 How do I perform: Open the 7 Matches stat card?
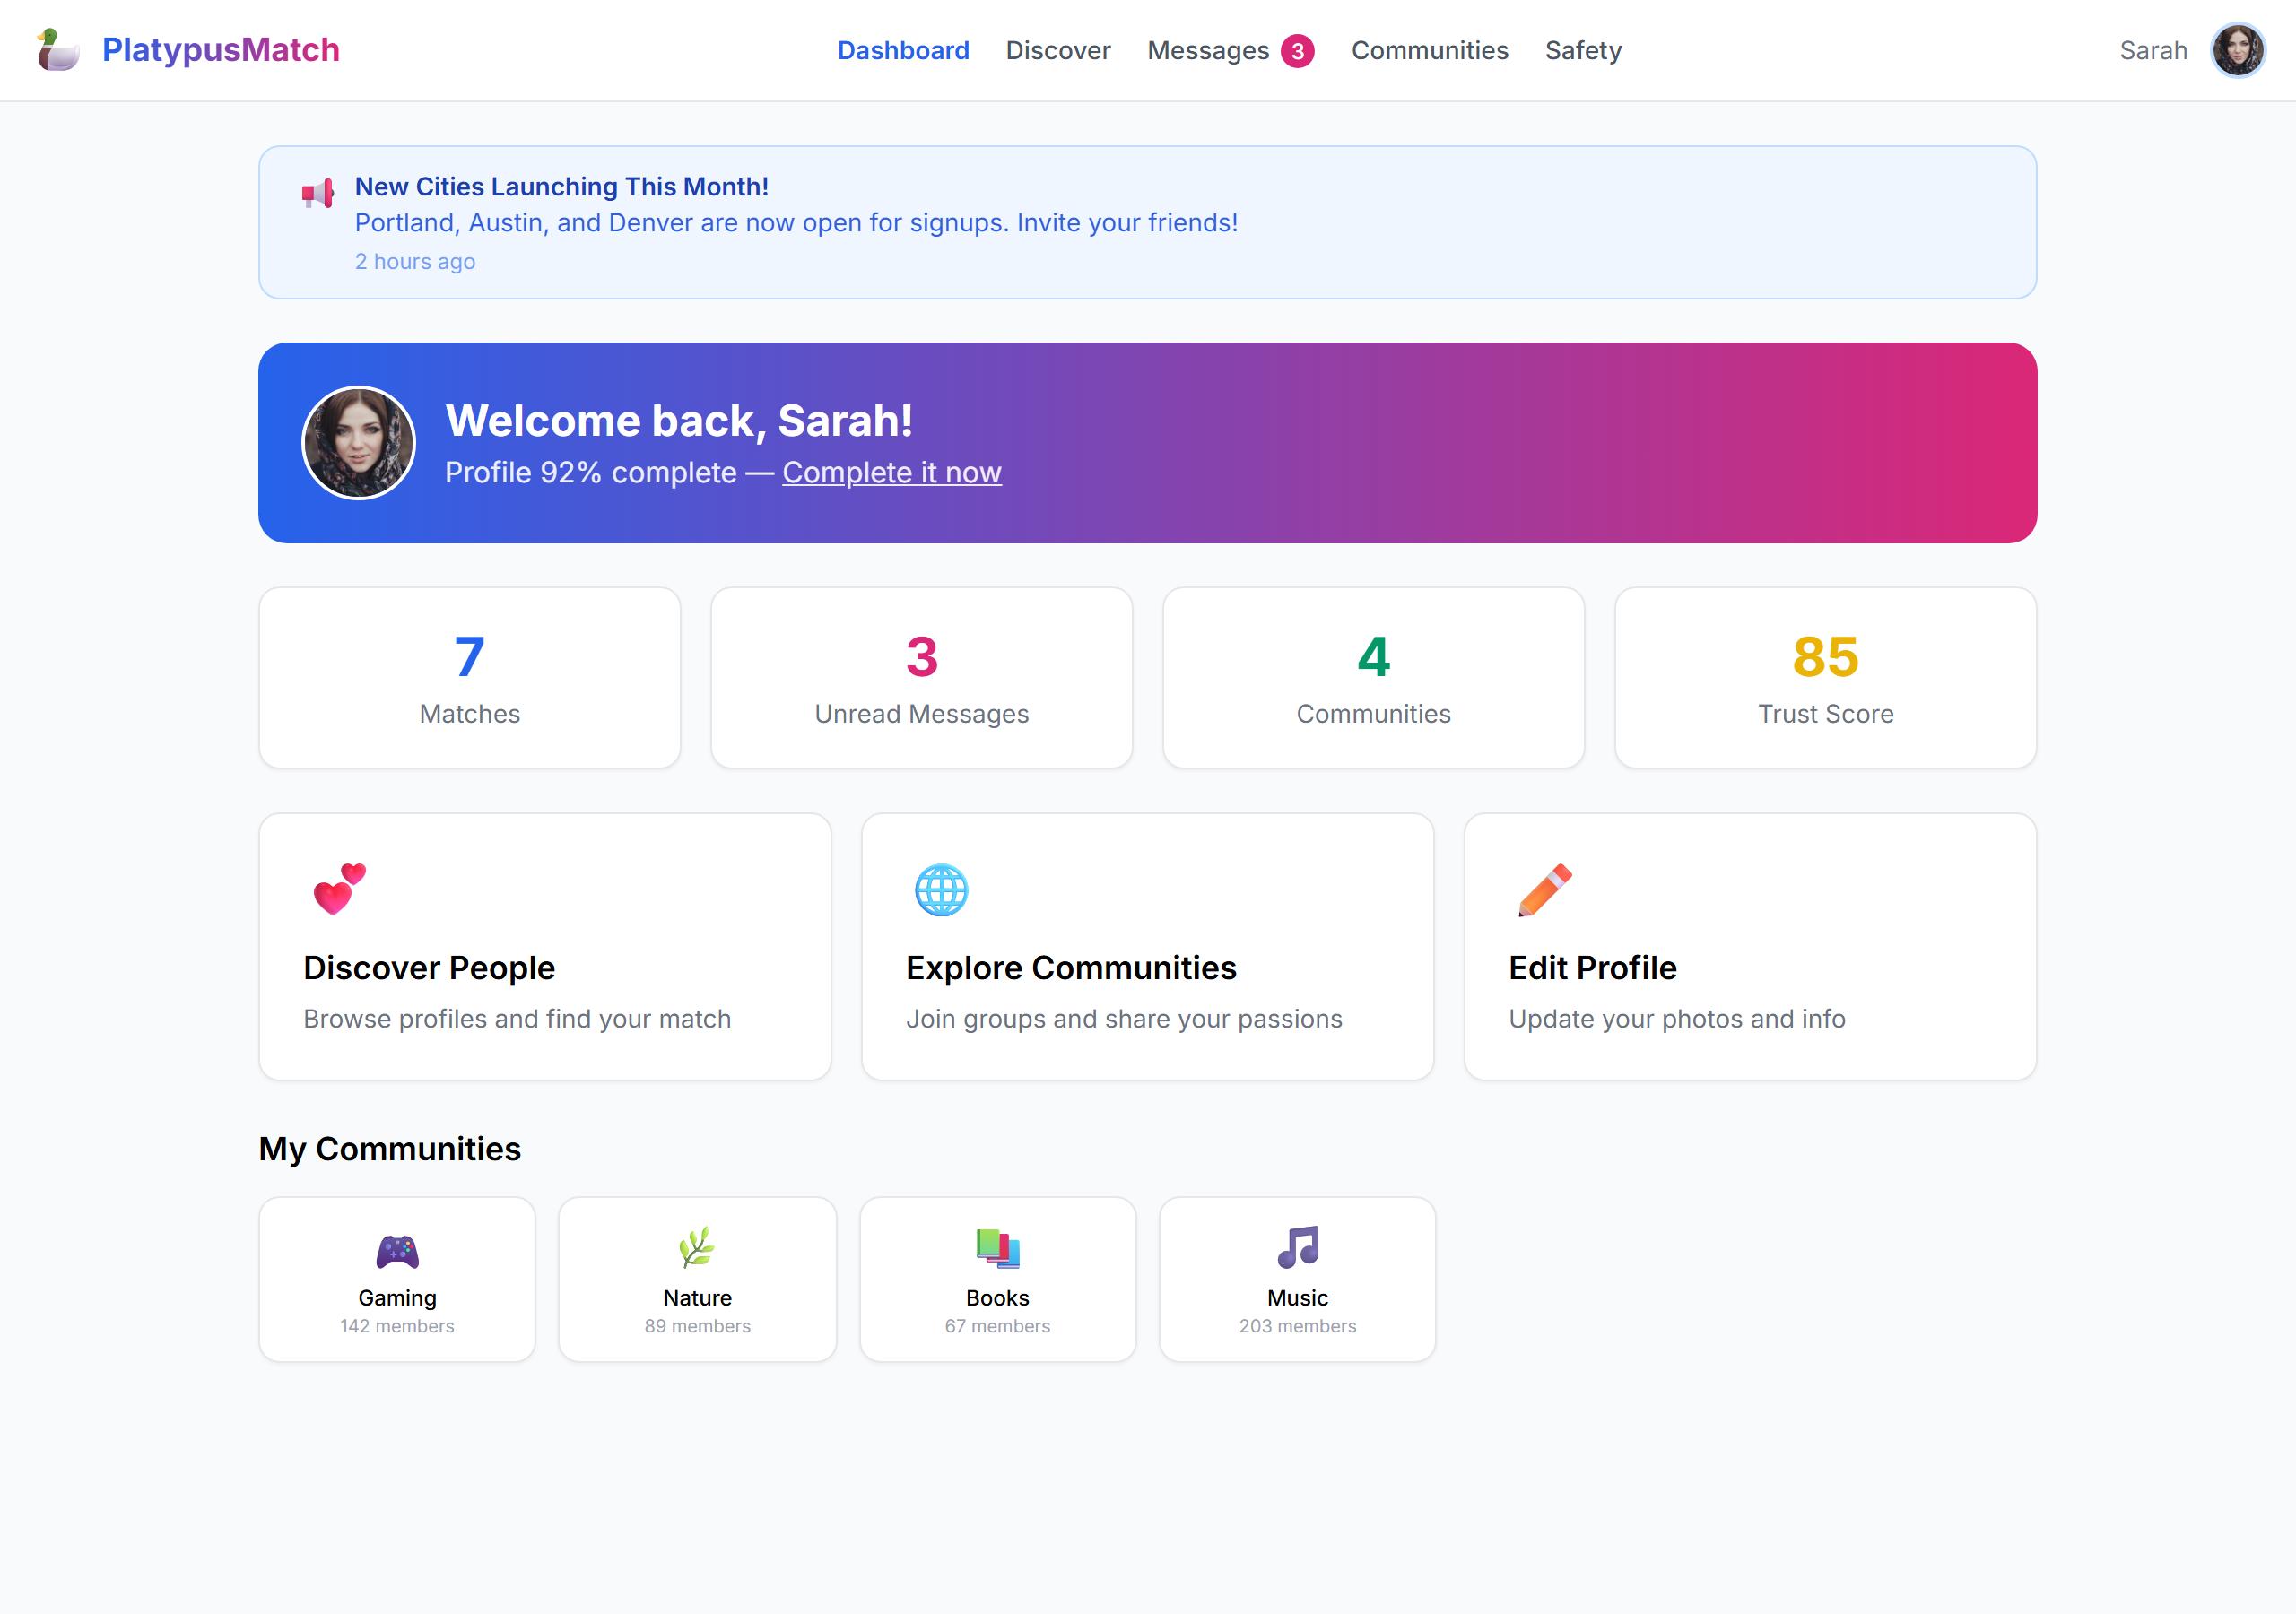click(469, 678)
